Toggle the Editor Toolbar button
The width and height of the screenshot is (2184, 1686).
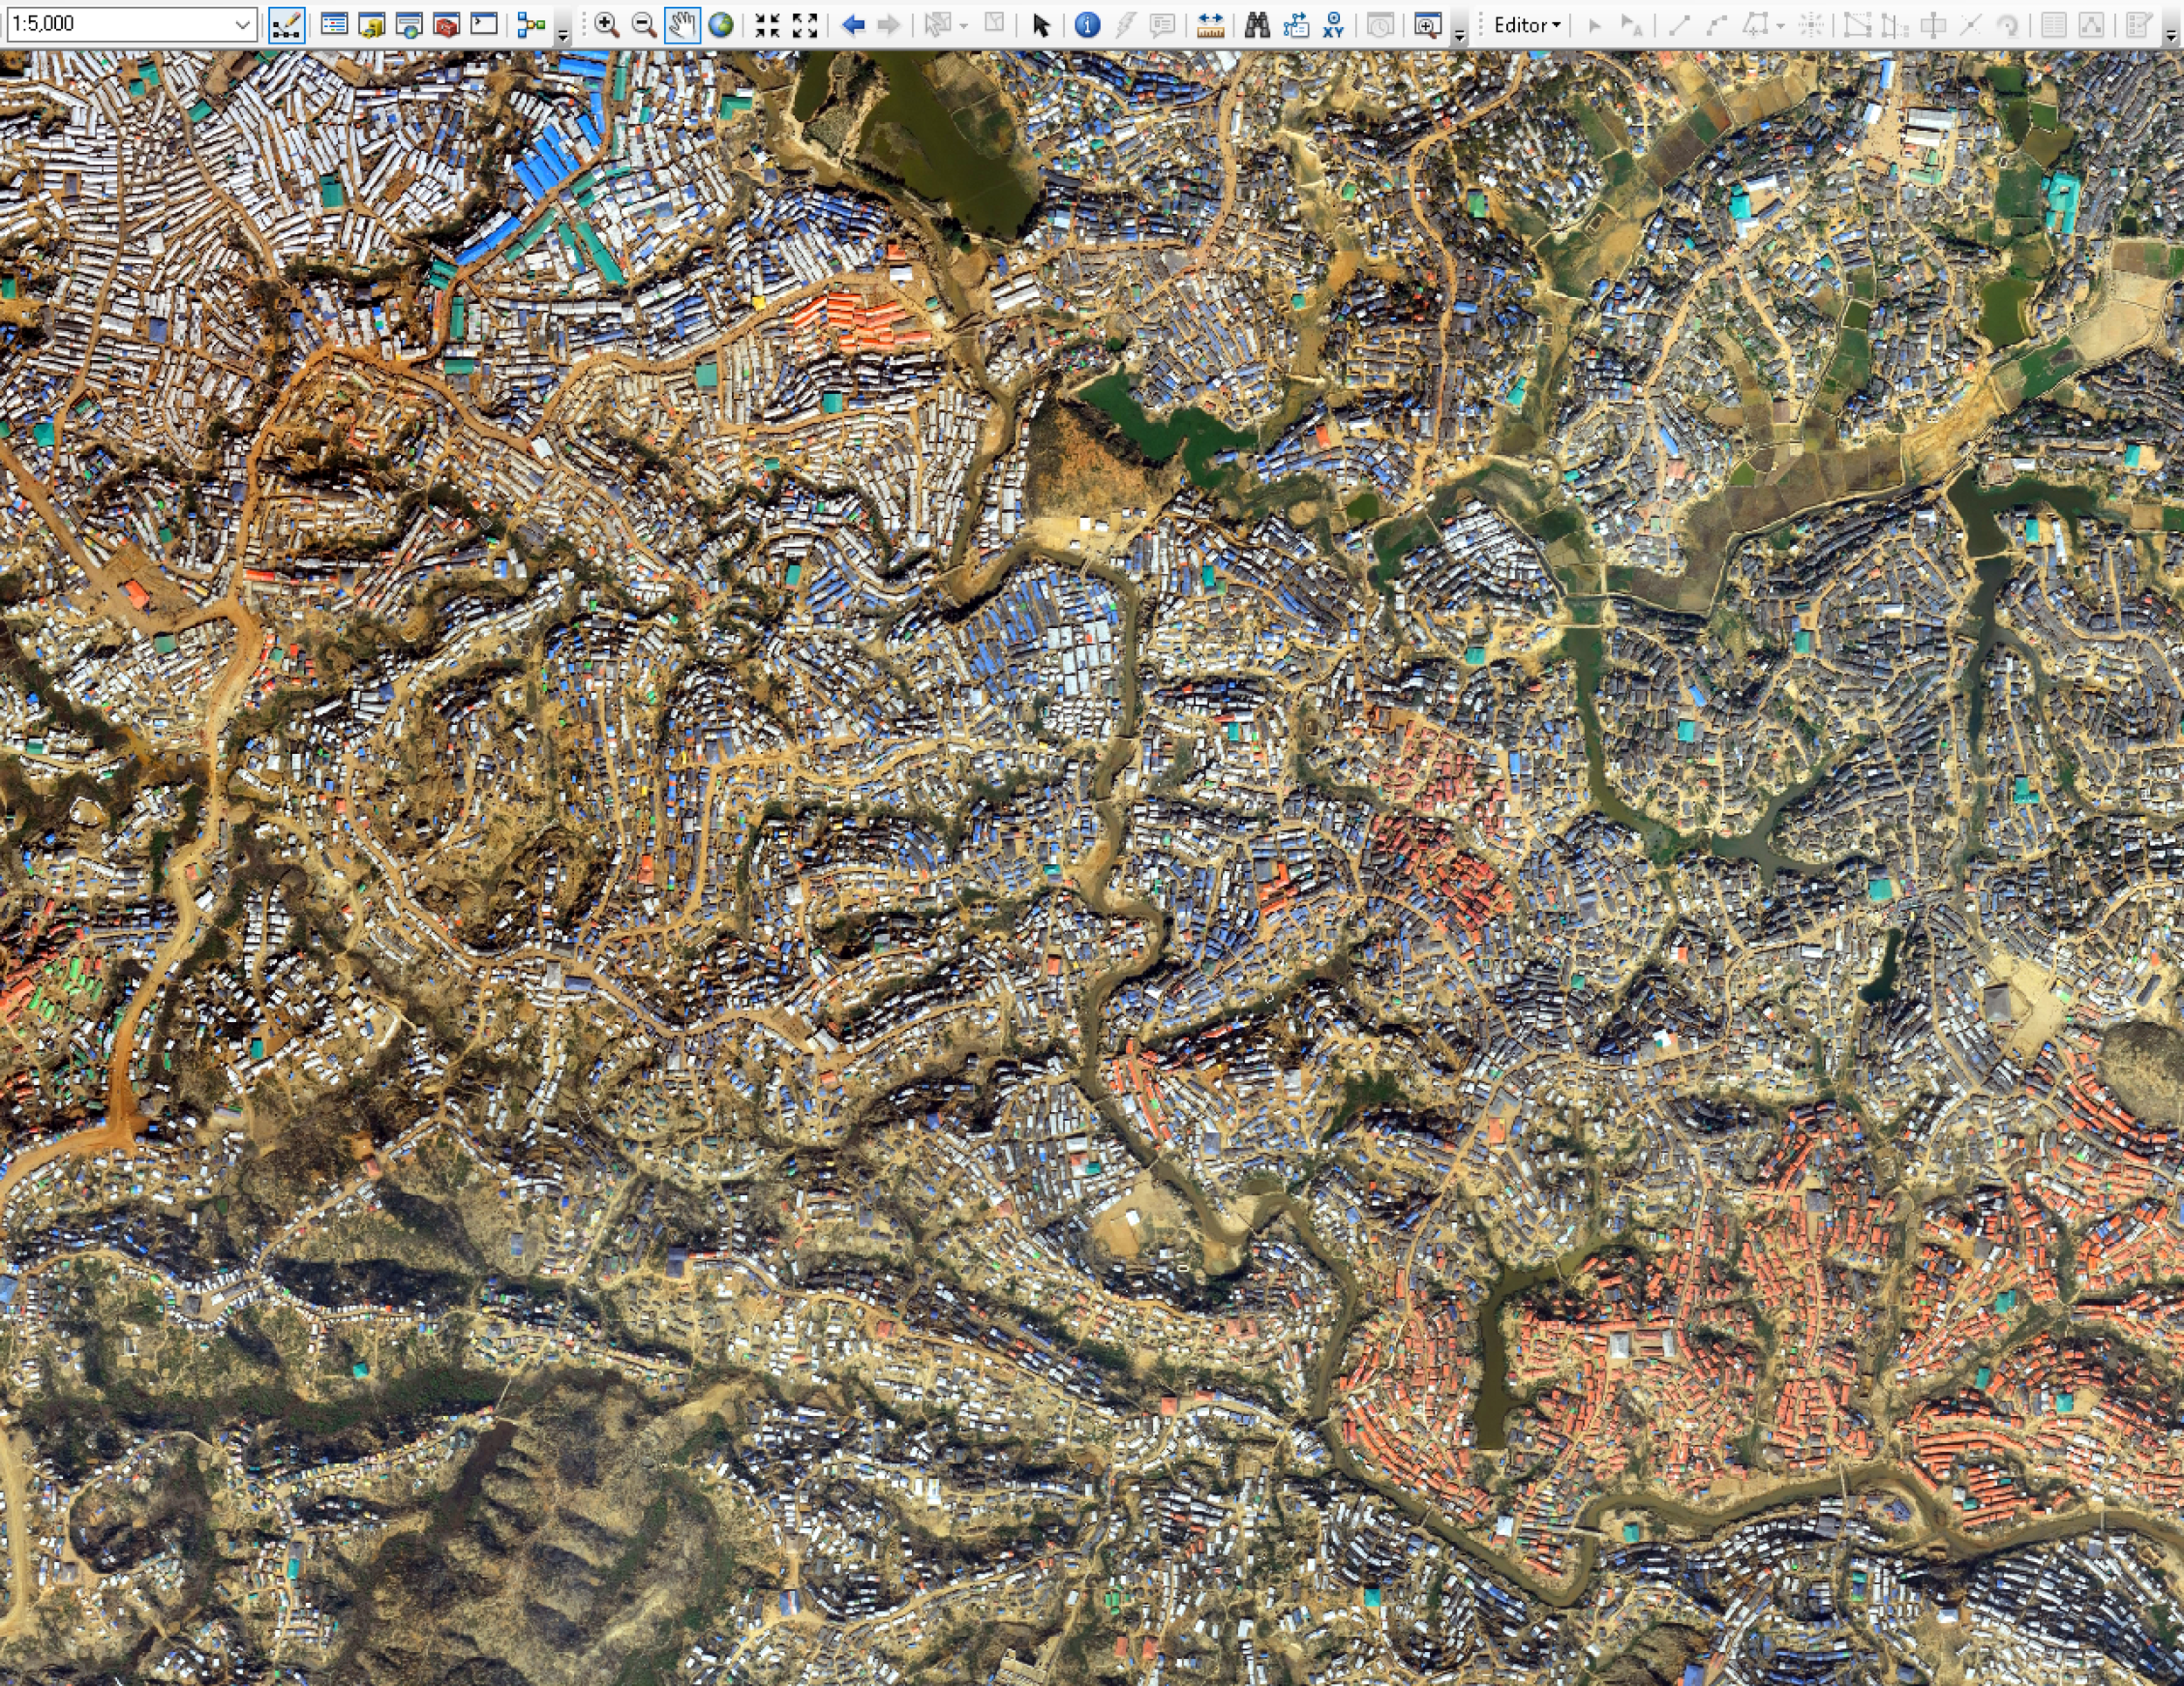(x=287, y=25)
